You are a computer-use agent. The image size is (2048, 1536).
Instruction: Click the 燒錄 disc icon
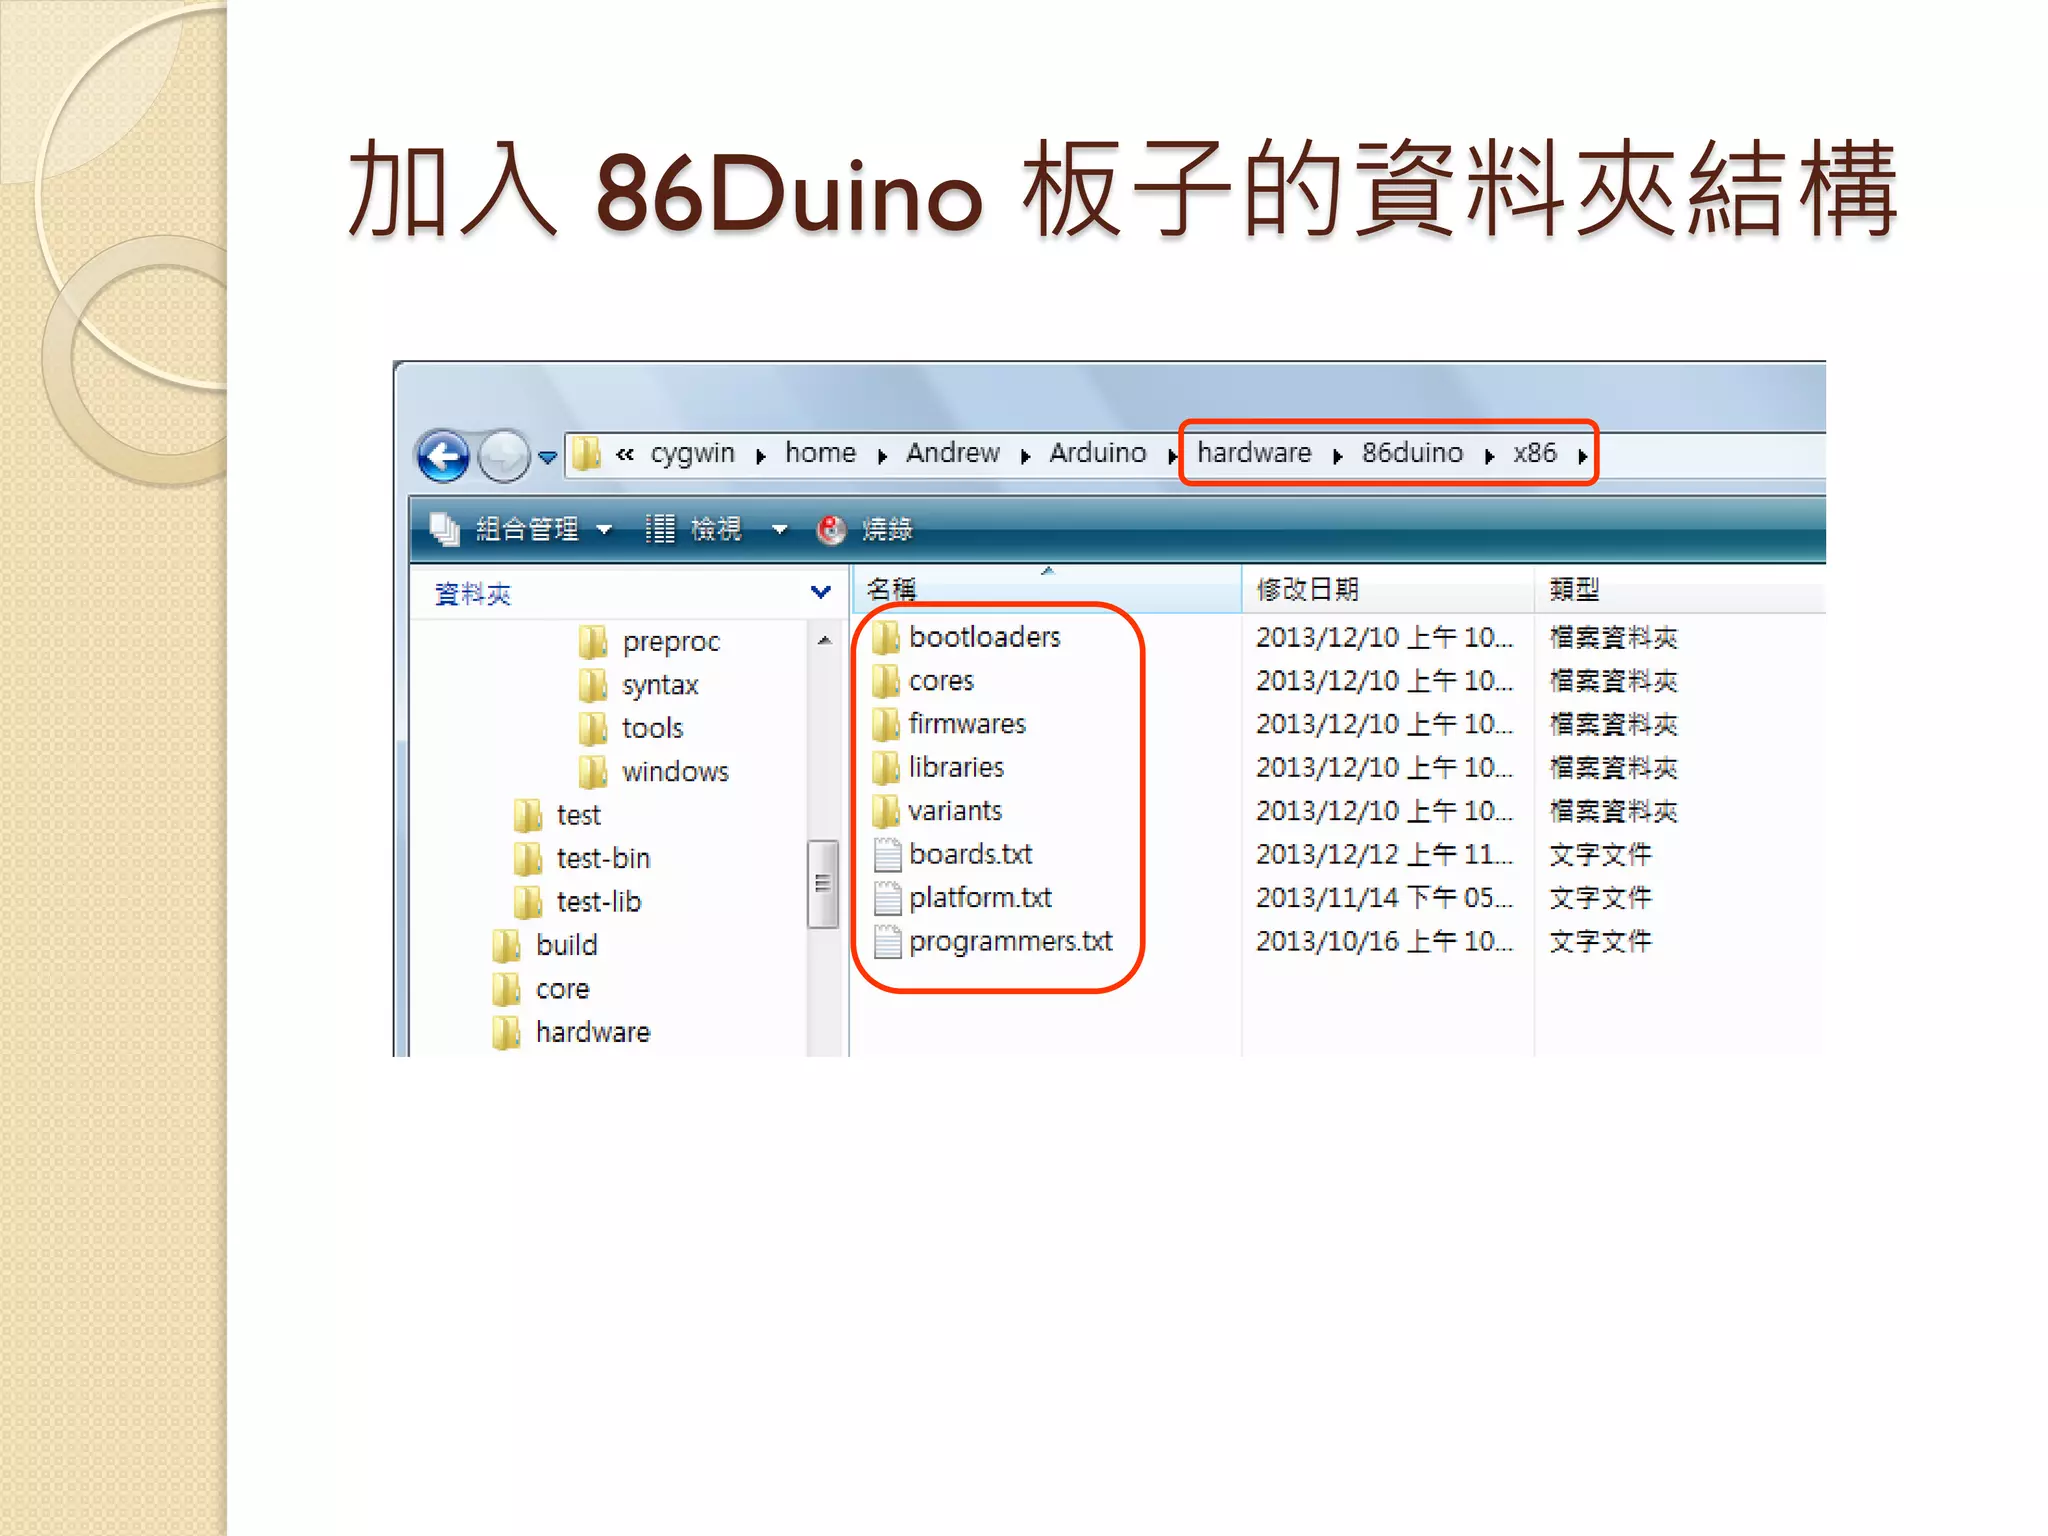pos(831,530)
